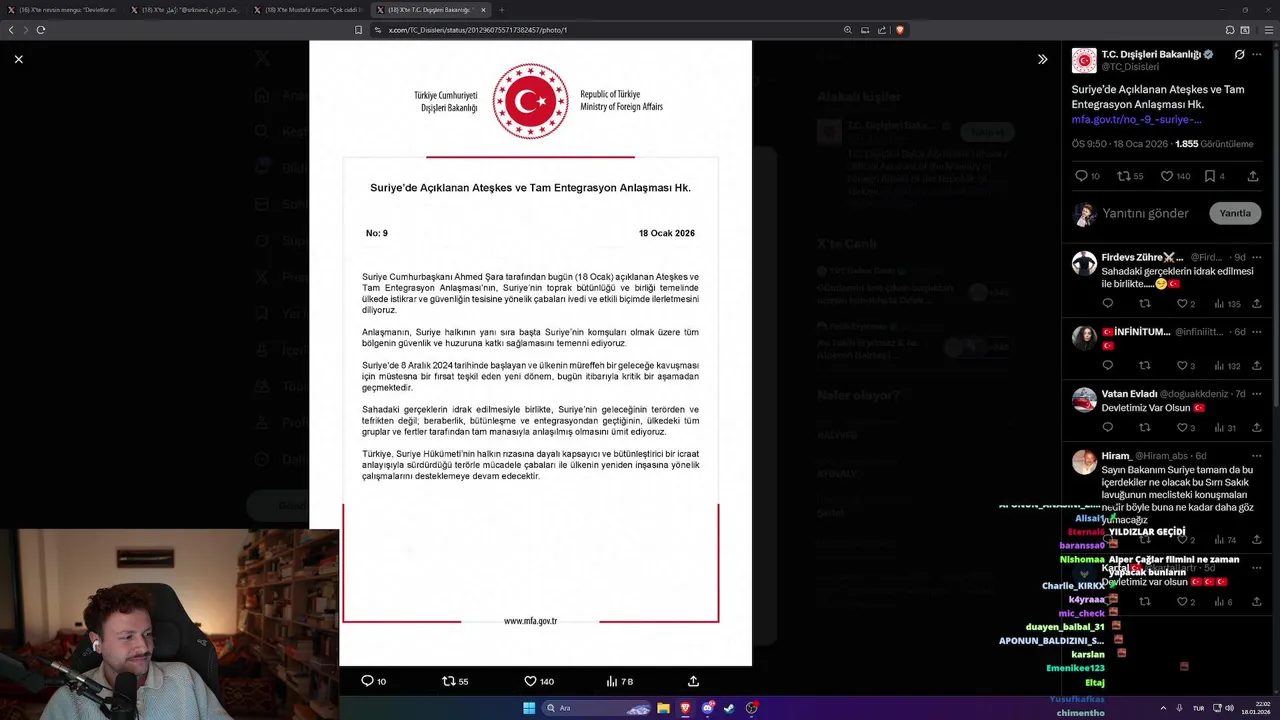Click the ministry statement document image
Screen dimensions: 1280x720
tap(530, 353)
